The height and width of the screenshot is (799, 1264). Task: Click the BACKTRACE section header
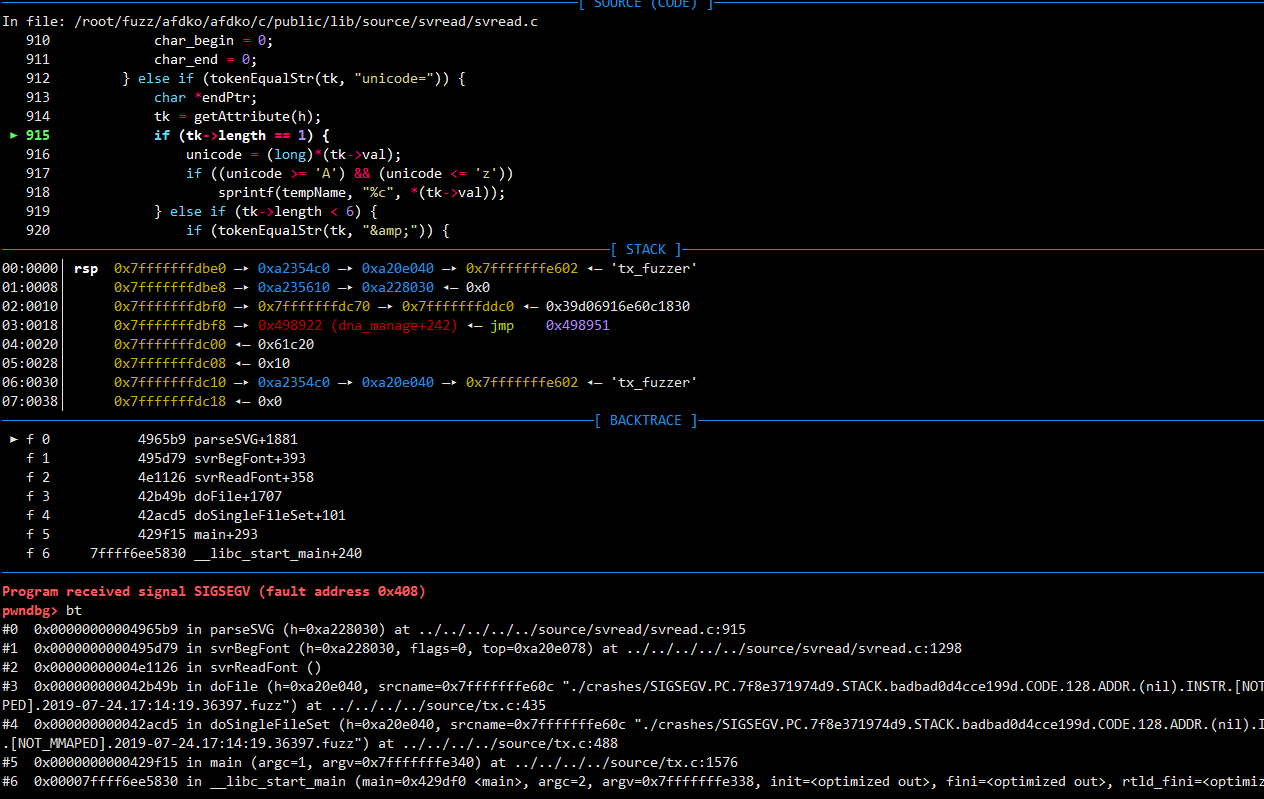pos(646,420)
